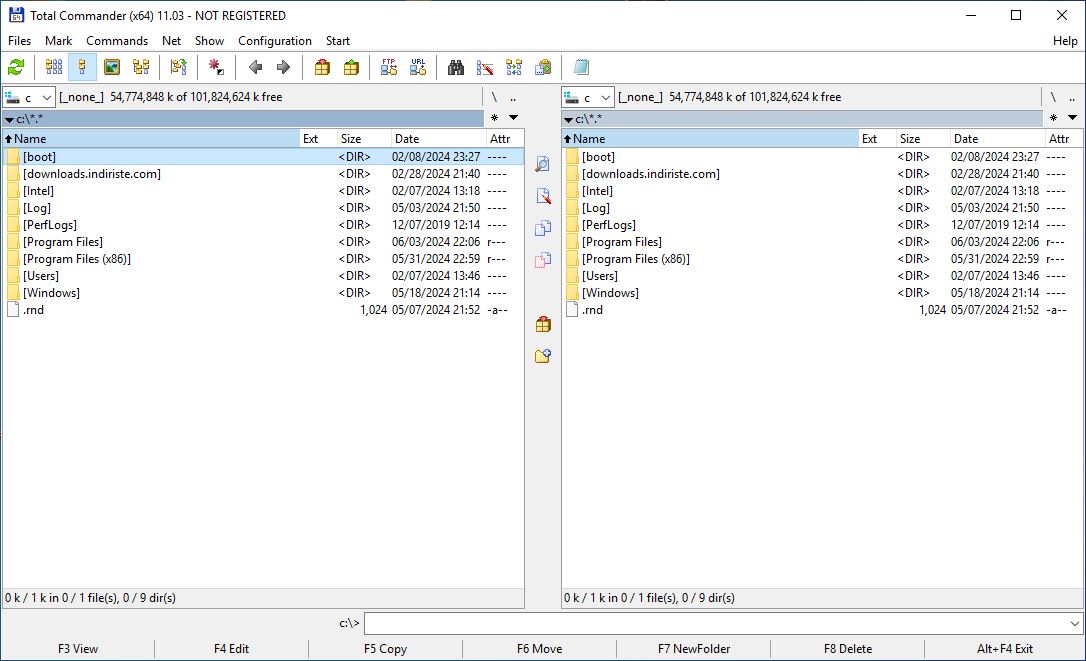1086x661 pixels.
Task: Select the Full details view toolbar icon
Action: coord(82,67)
